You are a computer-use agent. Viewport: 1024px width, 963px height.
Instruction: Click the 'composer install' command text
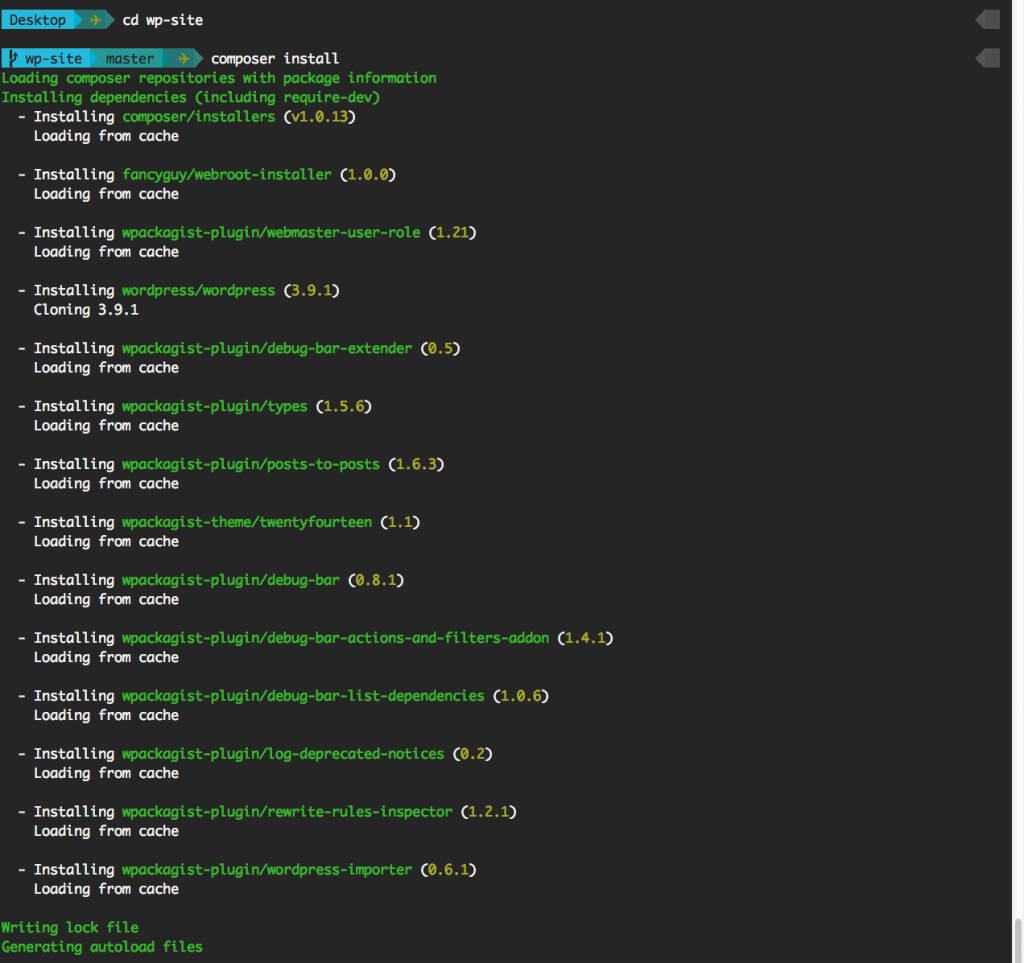point(275,59)
